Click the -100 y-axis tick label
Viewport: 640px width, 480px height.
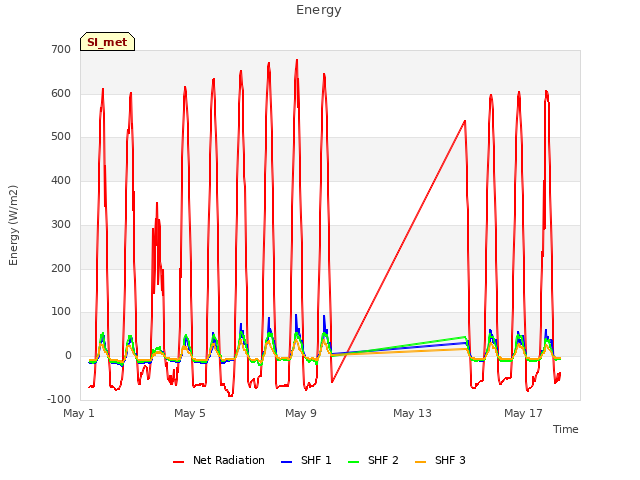click(x=59, y=399)
